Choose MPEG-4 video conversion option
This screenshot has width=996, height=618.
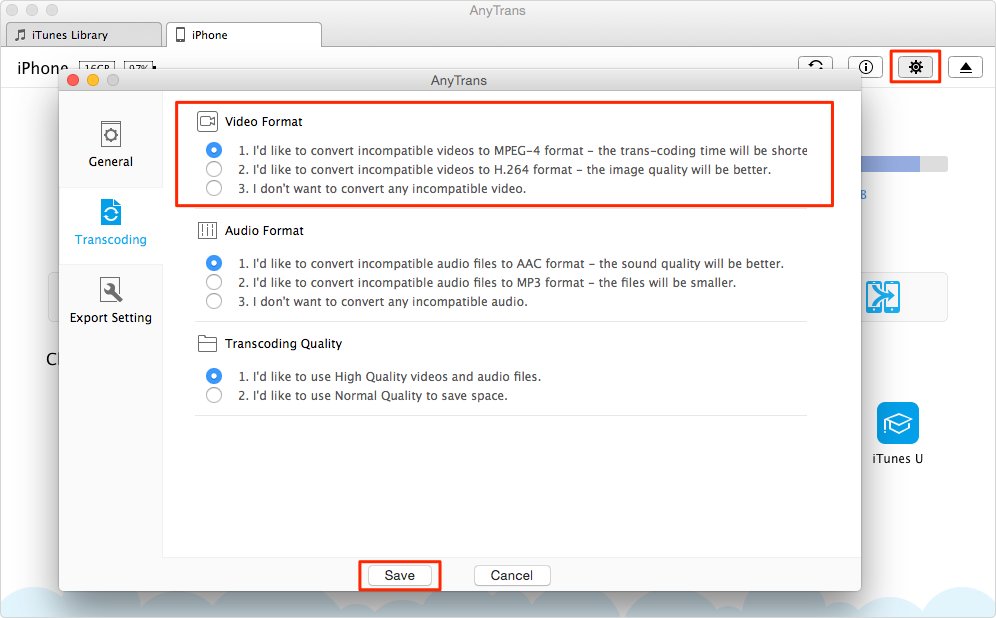pyautogui.click(x=214, y=151)
